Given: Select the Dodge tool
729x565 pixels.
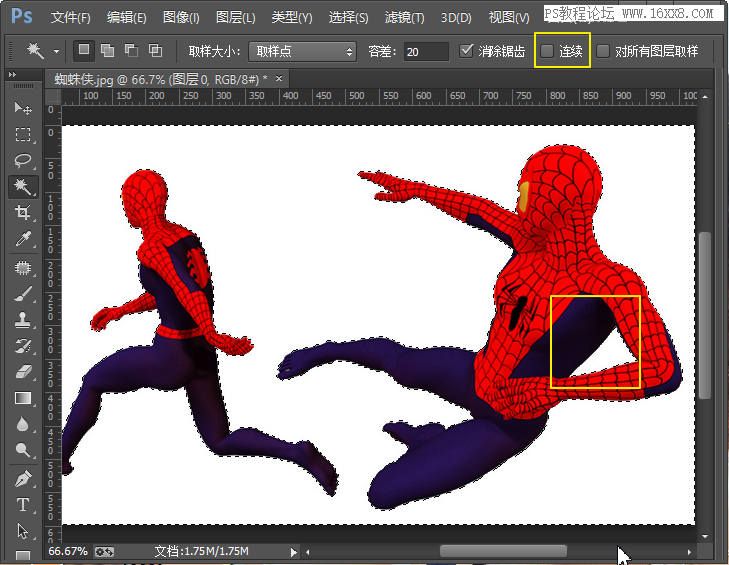Looking at the screenshot, I should pos(22,450).
